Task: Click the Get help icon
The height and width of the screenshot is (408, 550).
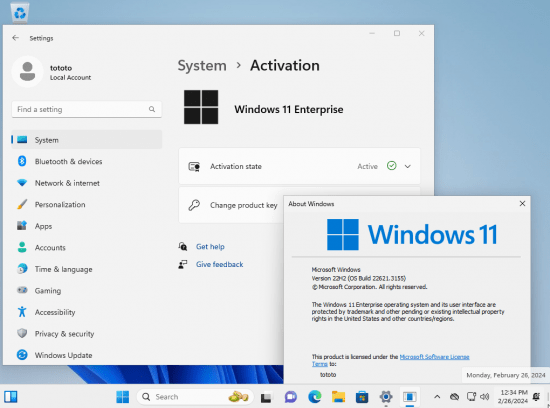Action: (x=183, y=246)
